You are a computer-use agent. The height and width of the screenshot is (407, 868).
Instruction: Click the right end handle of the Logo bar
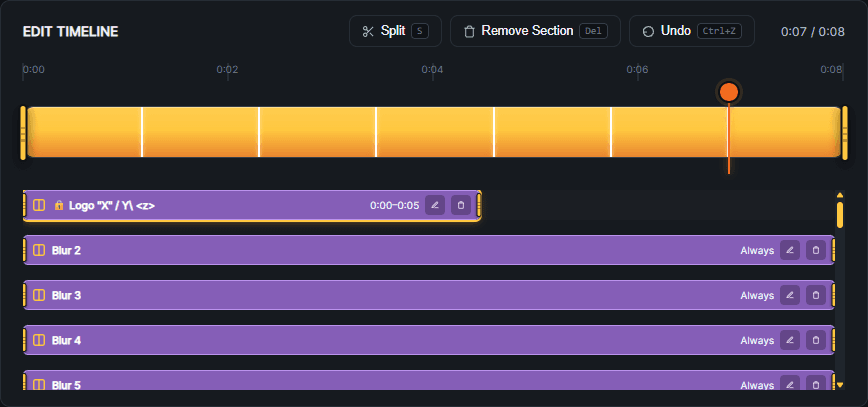(x=479, y=205)
